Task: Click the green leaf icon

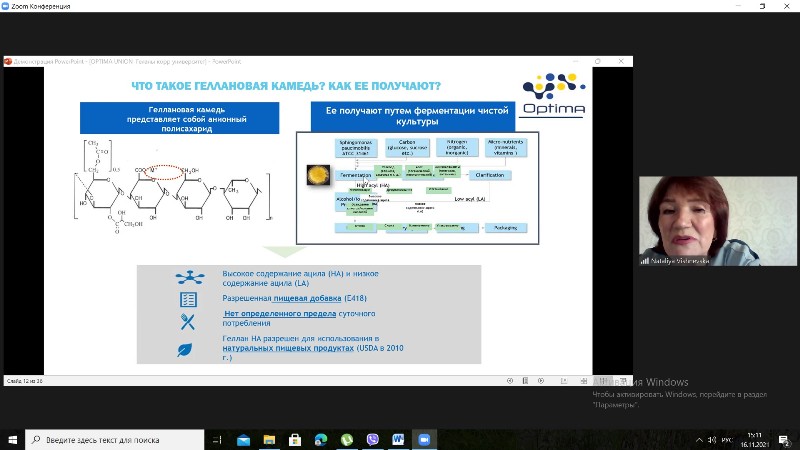Action: 185,349
